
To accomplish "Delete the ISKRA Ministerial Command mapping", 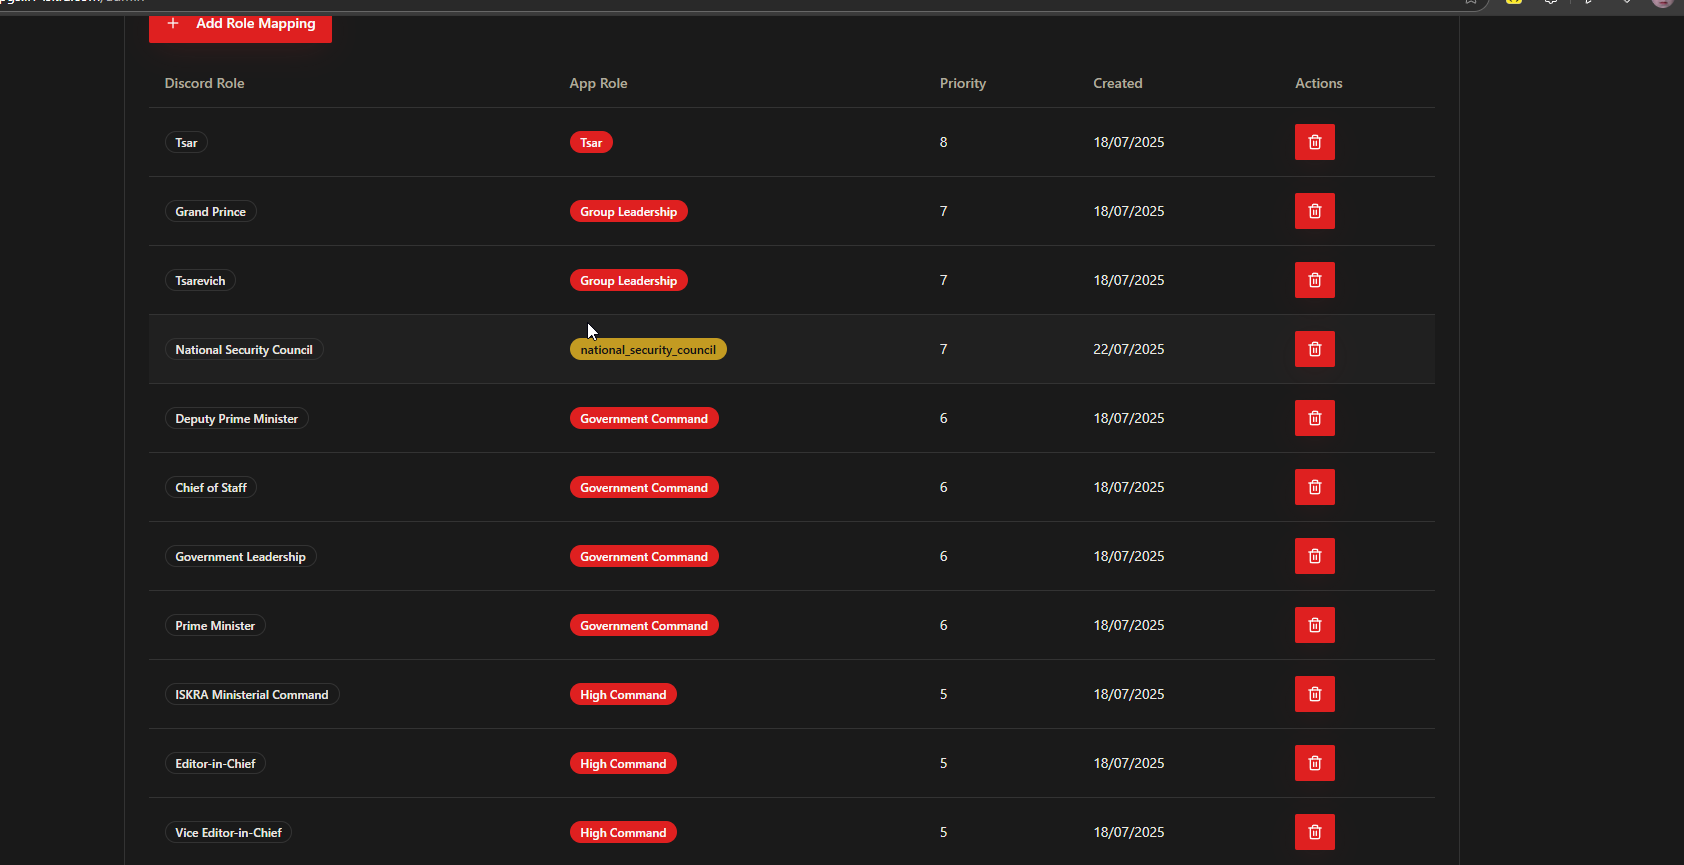I will click(1314, 694).
